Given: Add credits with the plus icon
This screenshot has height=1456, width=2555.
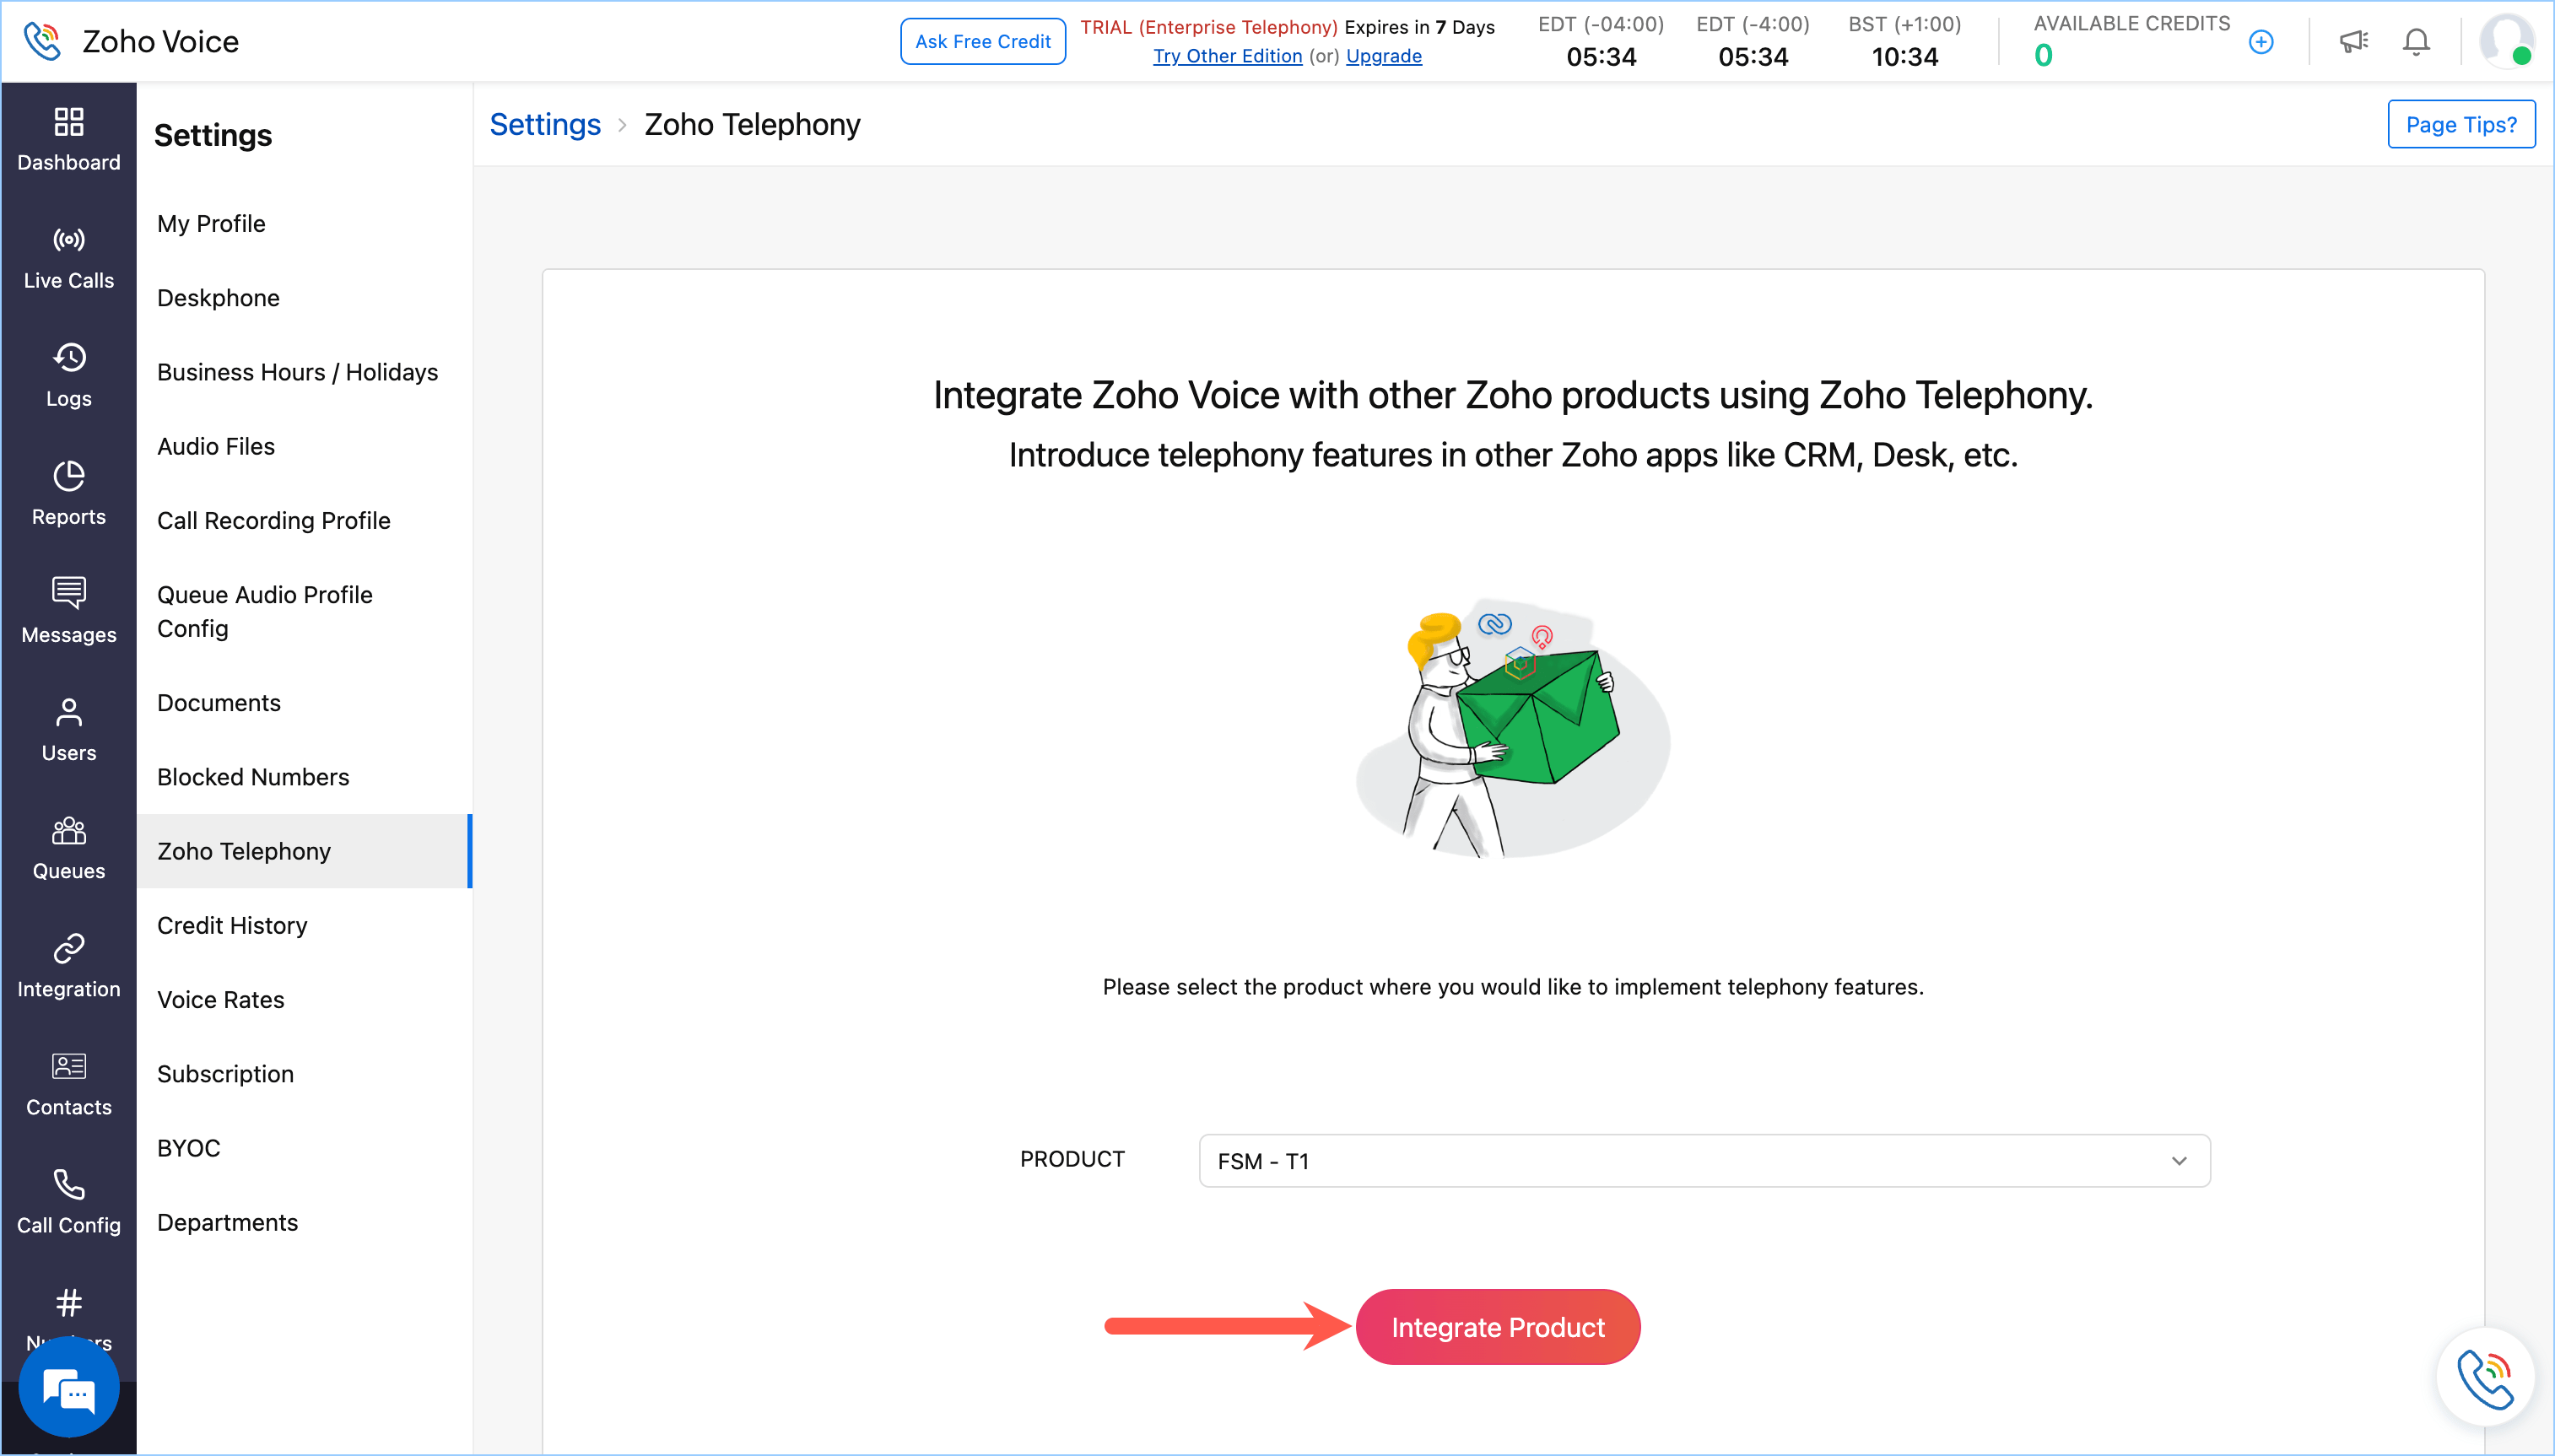Looking at the screenshot, I should pyautogui.click(x=2261, y=42).
